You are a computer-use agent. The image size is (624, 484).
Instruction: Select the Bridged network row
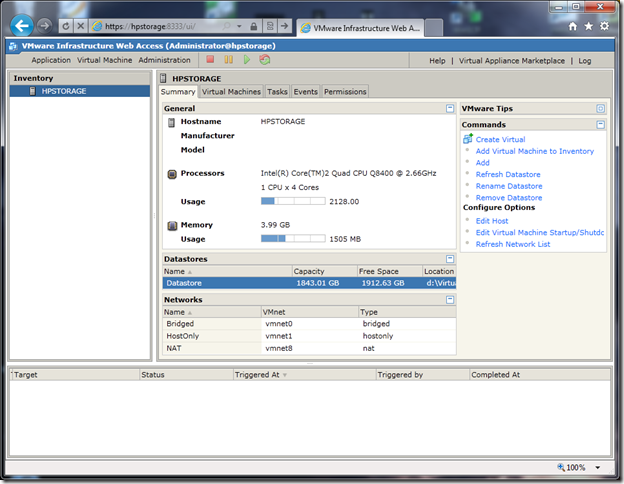pos(309,324)
